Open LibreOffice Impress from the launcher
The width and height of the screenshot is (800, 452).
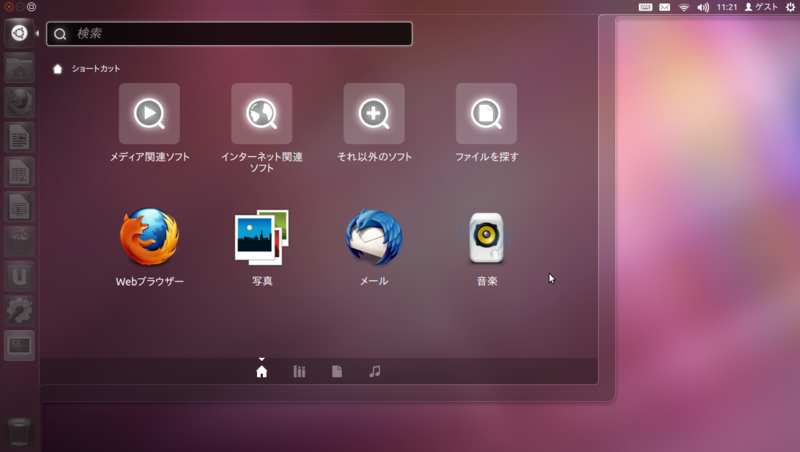point(19,207)
